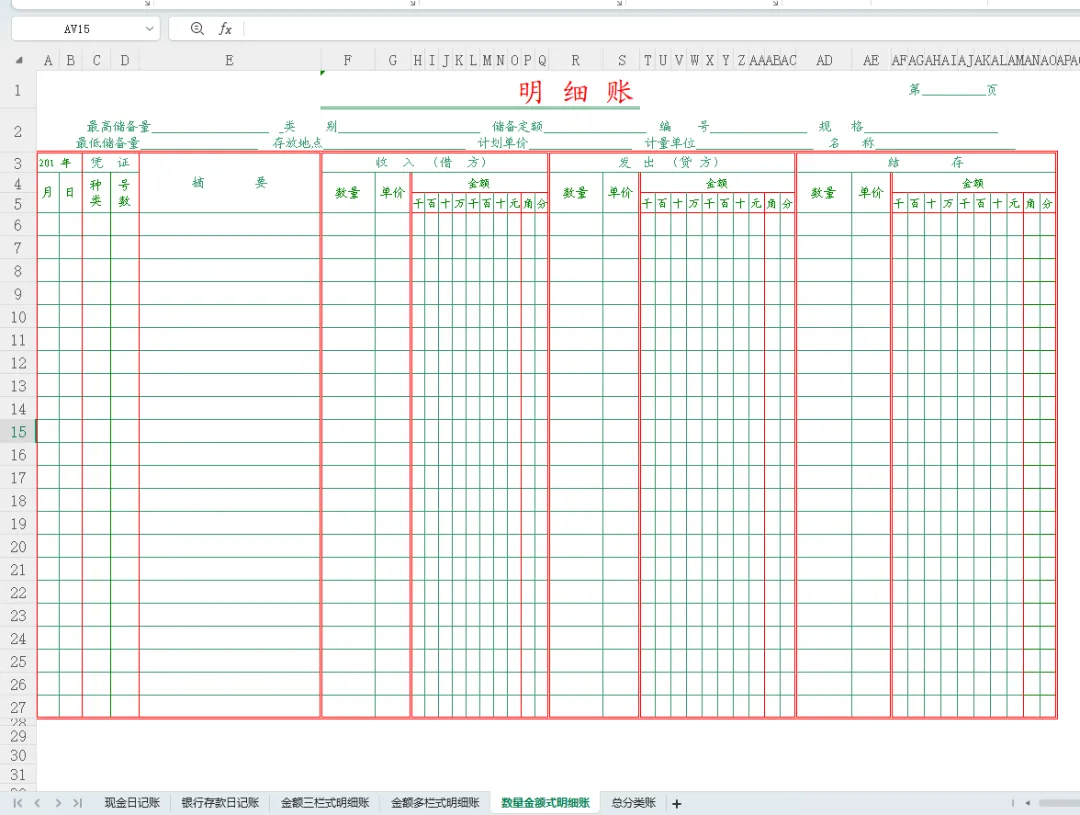Select column AD header
This screenshot has height=815, width=1080.
click(824, 61)
